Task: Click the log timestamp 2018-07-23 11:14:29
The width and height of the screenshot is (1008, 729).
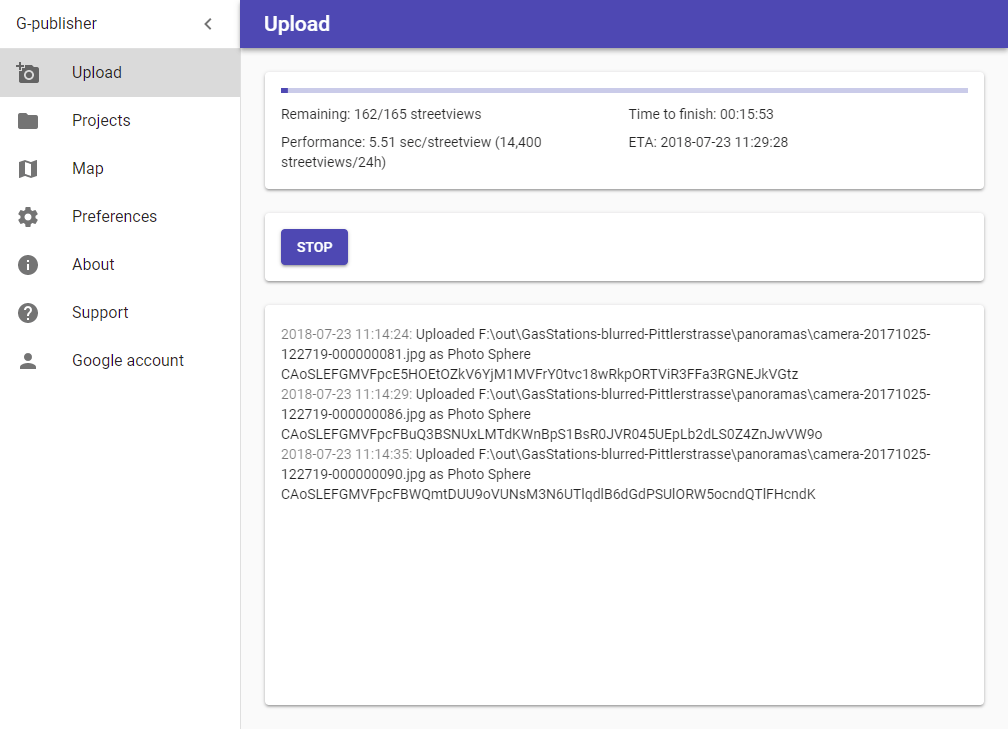Action: [x=346, y=394]
